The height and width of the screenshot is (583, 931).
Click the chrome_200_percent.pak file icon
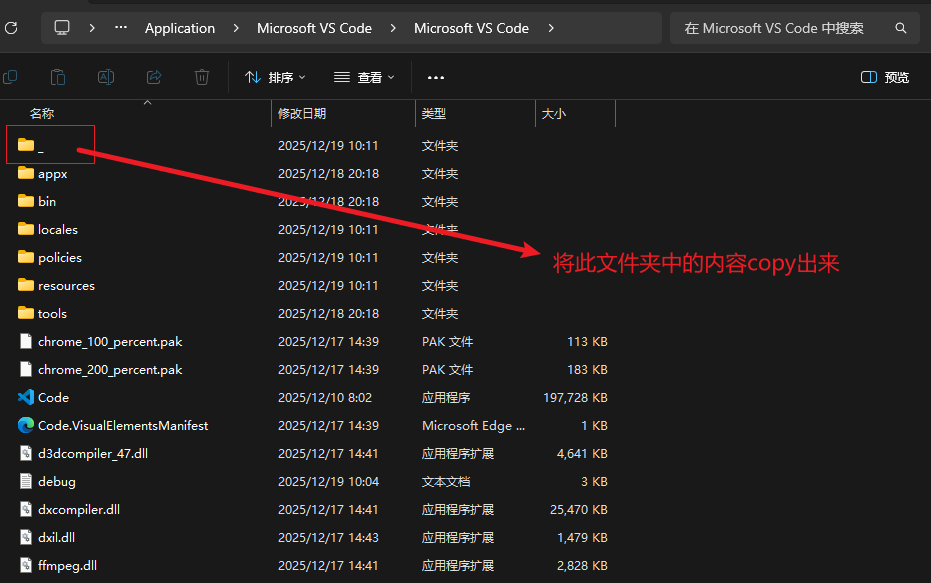(x=26, y=369)
